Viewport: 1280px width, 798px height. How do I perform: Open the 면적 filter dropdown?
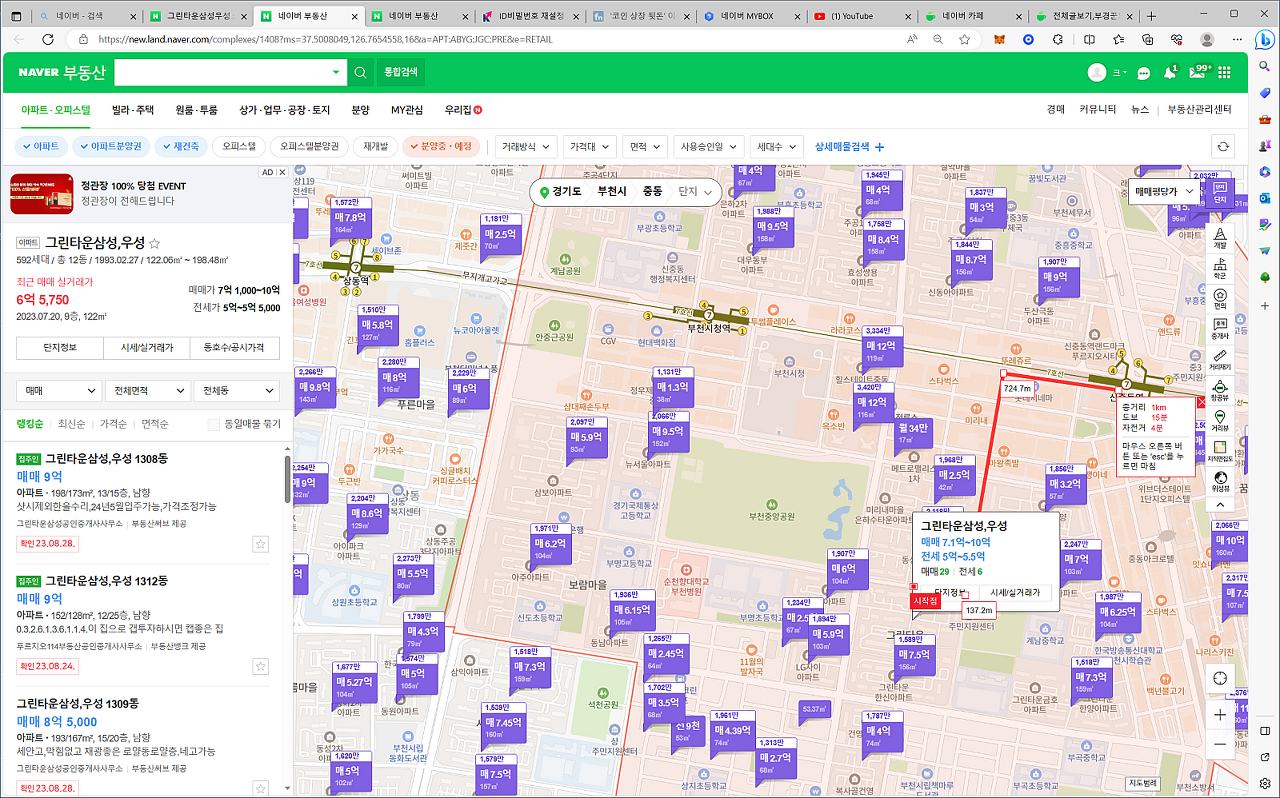click(644, 146)
